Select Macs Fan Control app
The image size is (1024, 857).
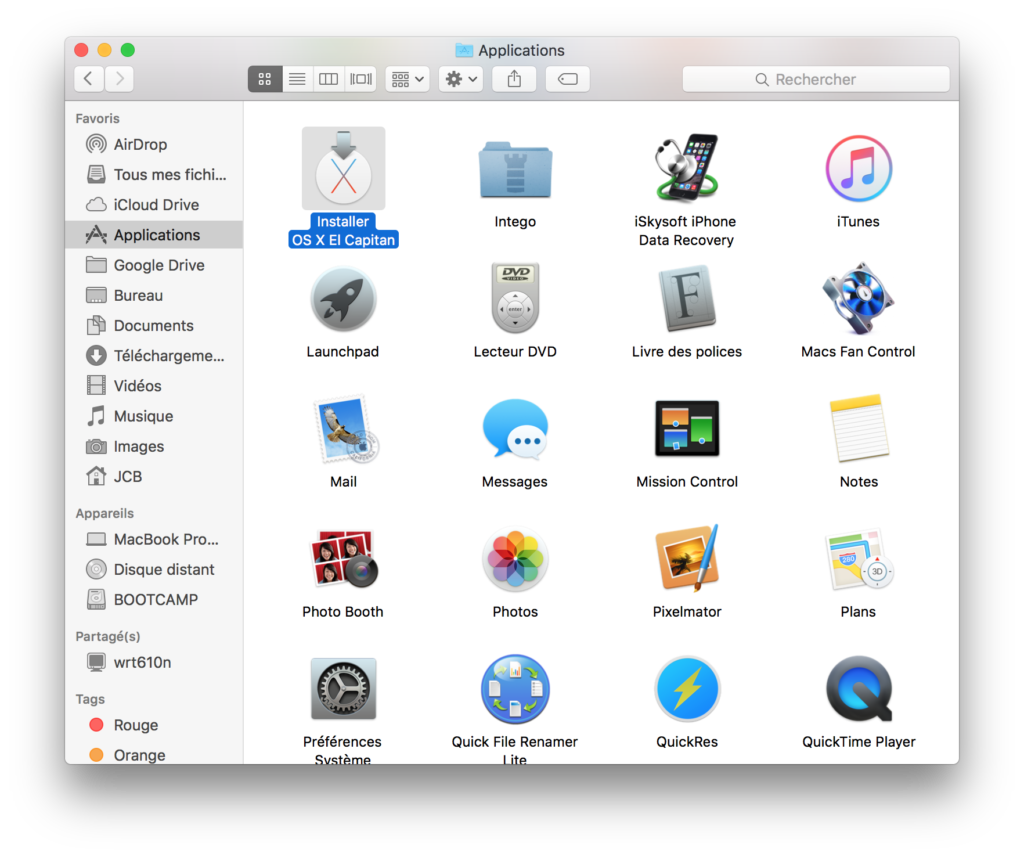pyautogui.click(x=858, y=298)
